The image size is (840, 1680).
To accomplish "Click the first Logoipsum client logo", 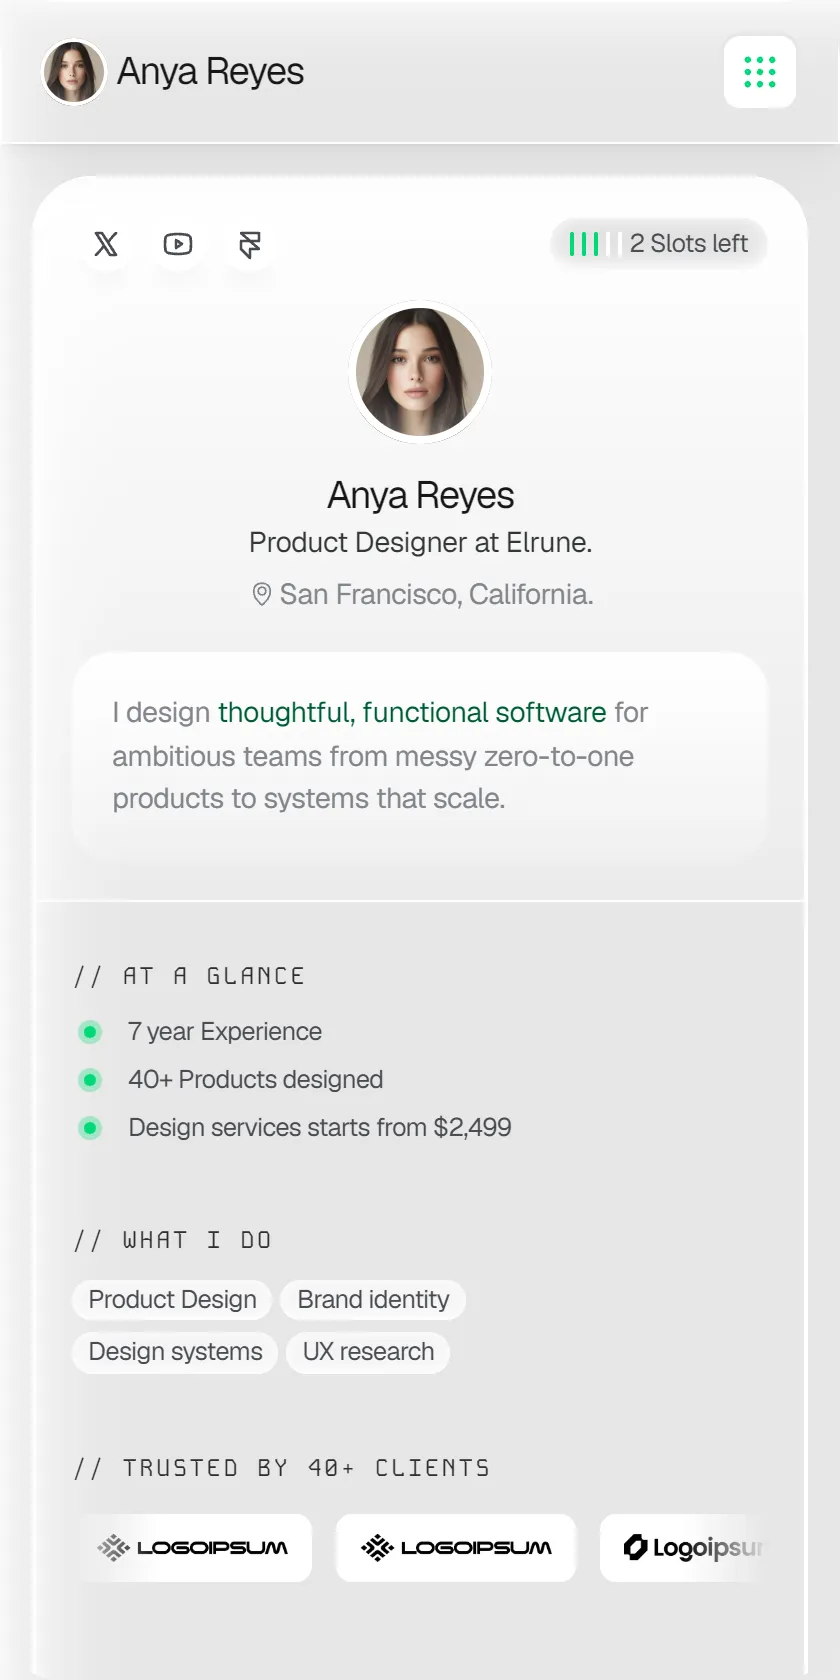I will 192,1548.
